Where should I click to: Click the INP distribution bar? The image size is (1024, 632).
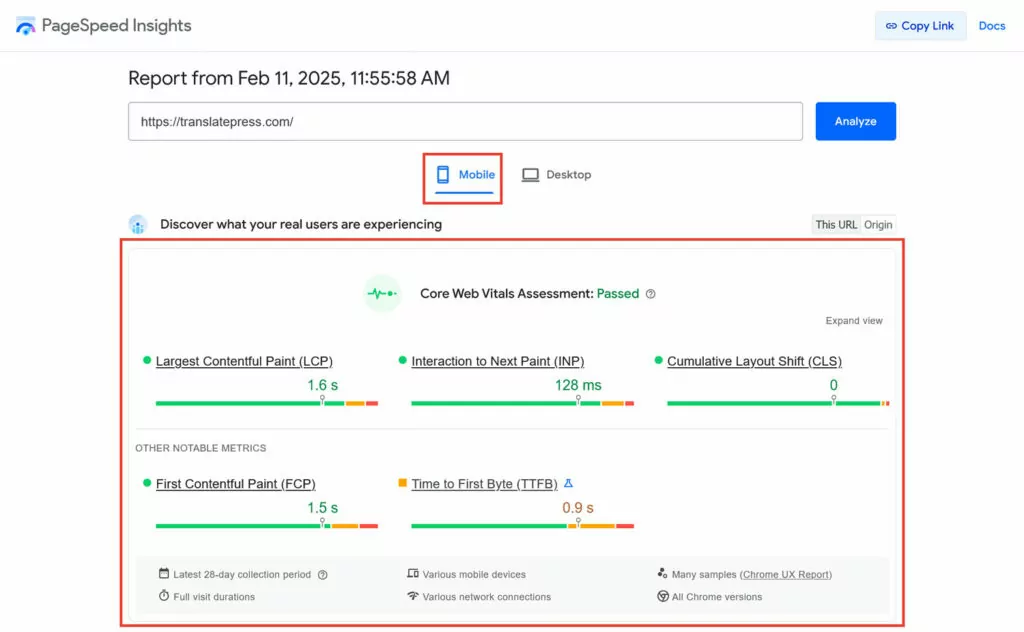522,403
